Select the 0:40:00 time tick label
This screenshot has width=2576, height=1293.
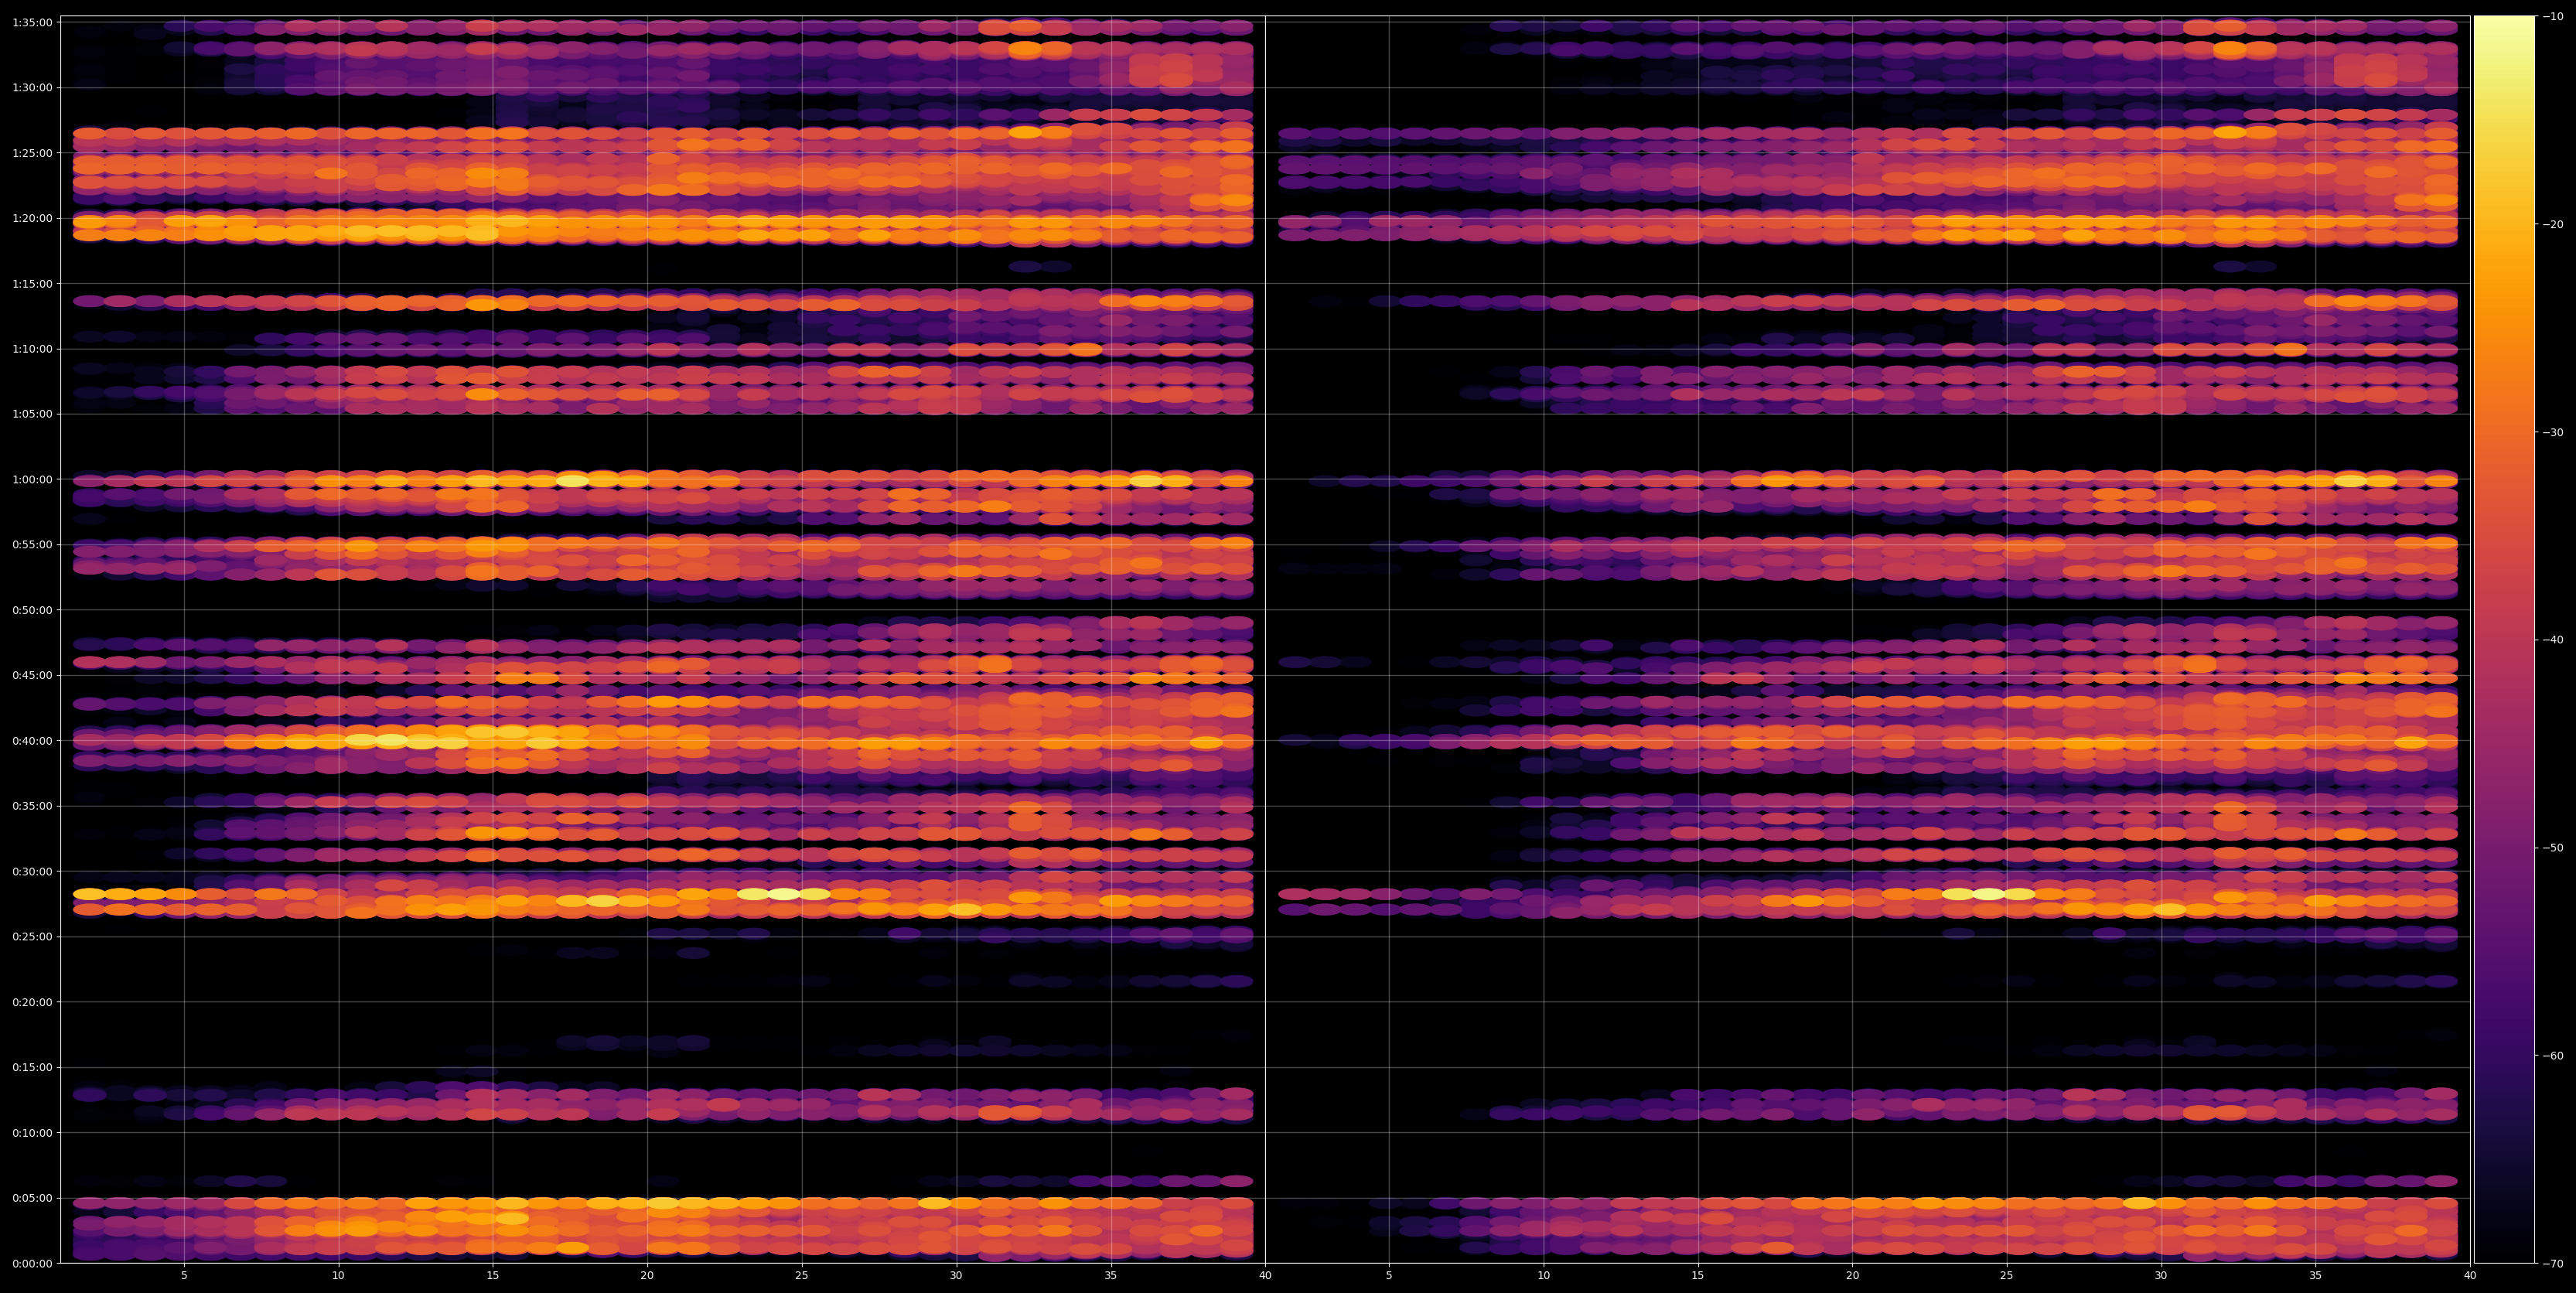(x=32, y=741)
